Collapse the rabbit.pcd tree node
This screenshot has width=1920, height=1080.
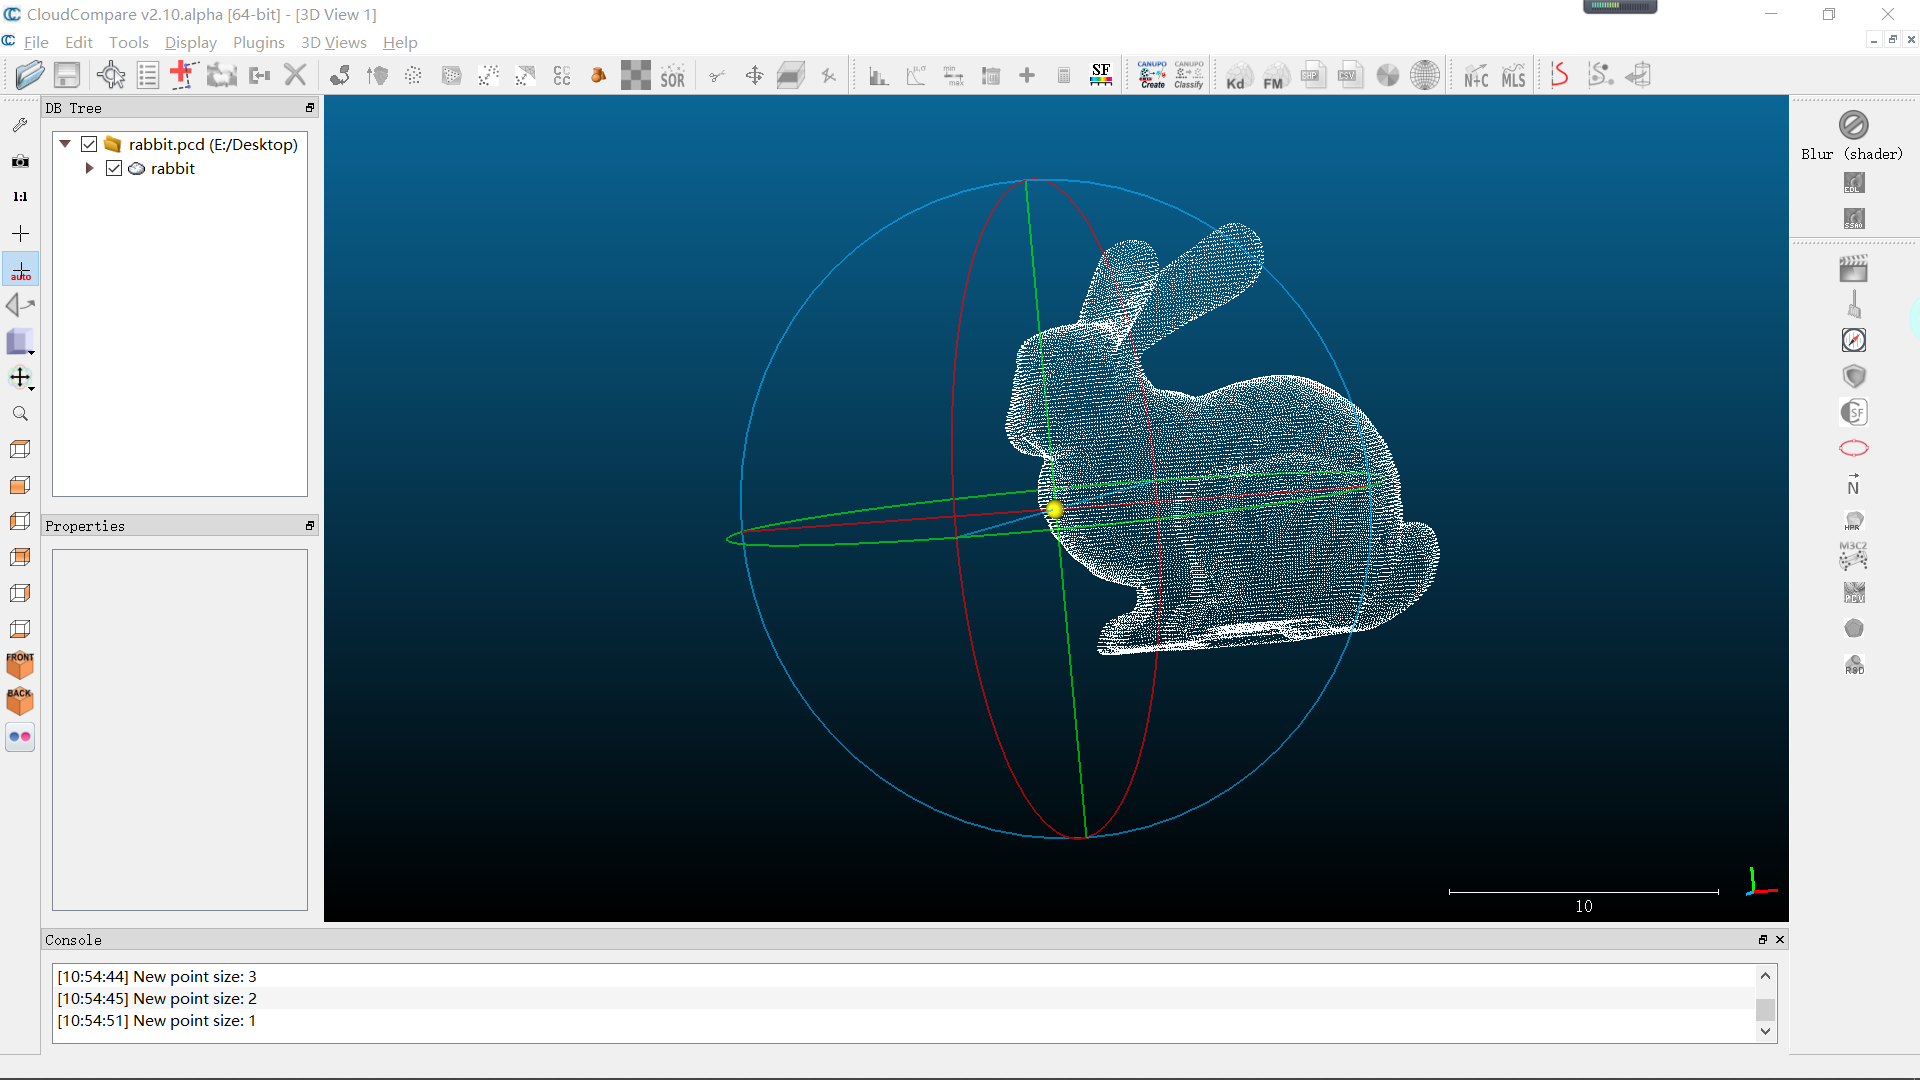point(65,144)
